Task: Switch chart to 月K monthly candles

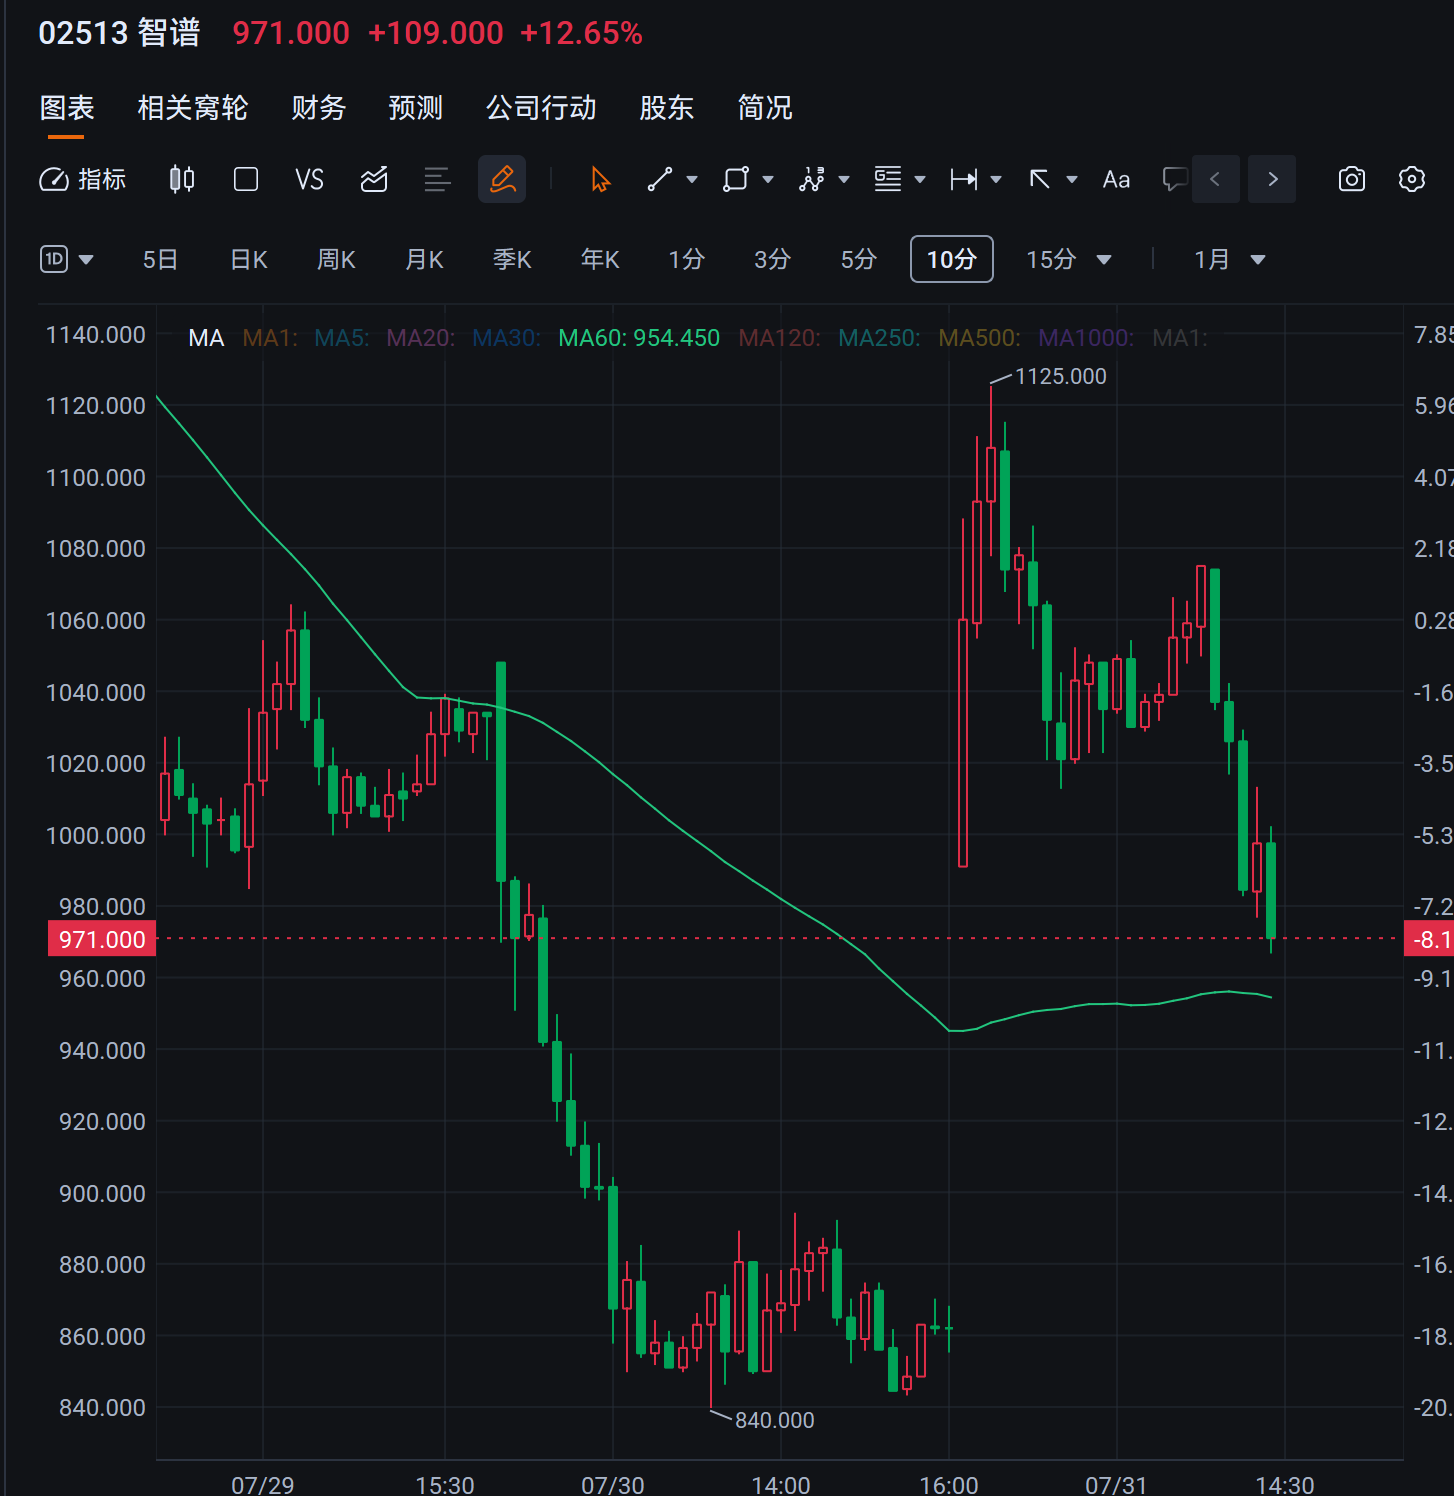Action: tap(425, 260)
